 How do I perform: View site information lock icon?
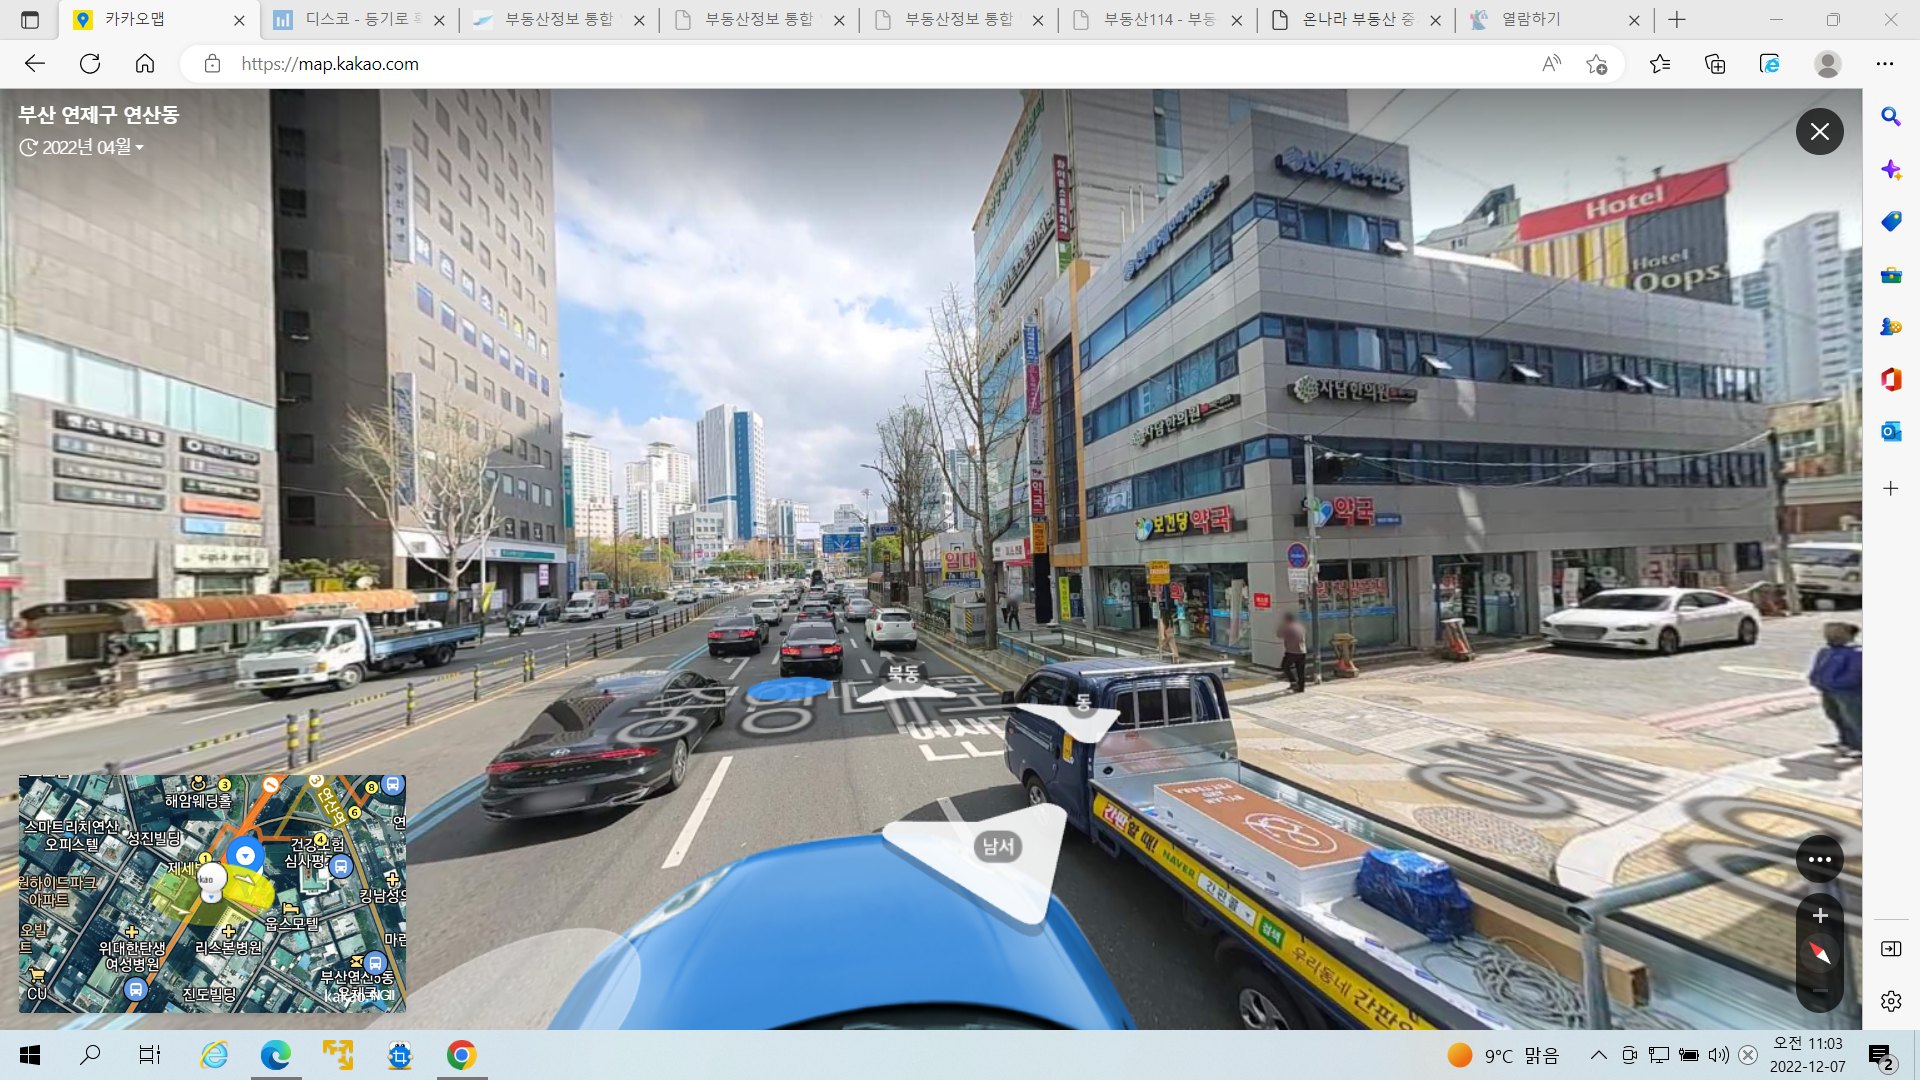tap(212, 64)
